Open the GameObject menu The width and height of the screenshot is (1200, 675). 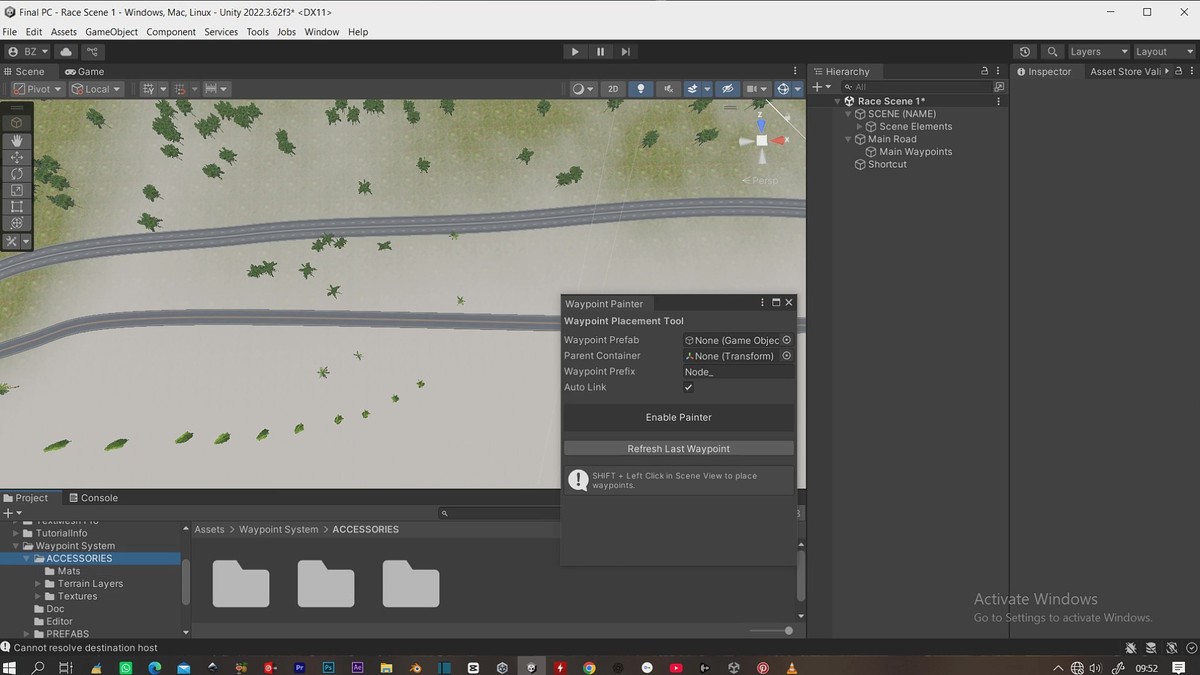click(x=111, y=32)
